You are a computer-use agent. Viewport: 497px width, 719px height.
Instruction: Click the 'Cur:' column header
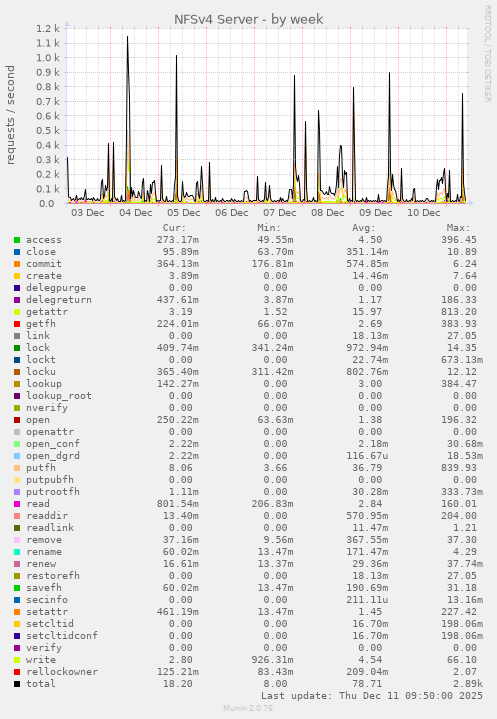click(x=174, y=228)
